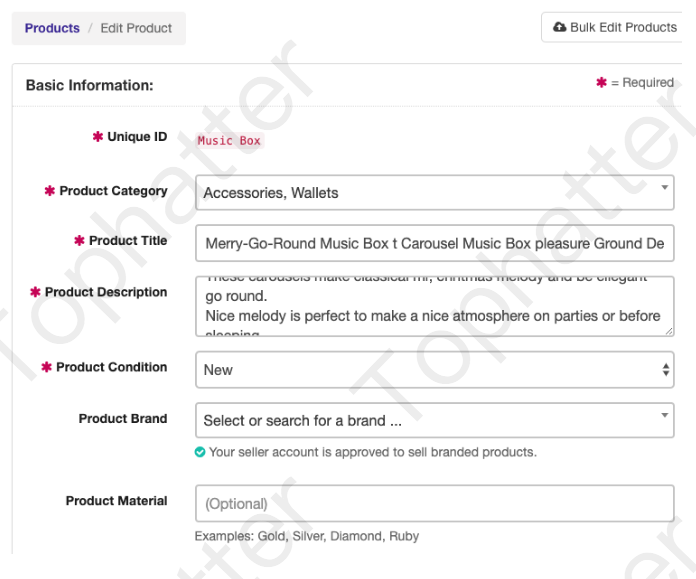696x579 pixels.
Task: Click the arrow icon of the Product Brand field
Action: pyautogui.click(x=666, y=414)
